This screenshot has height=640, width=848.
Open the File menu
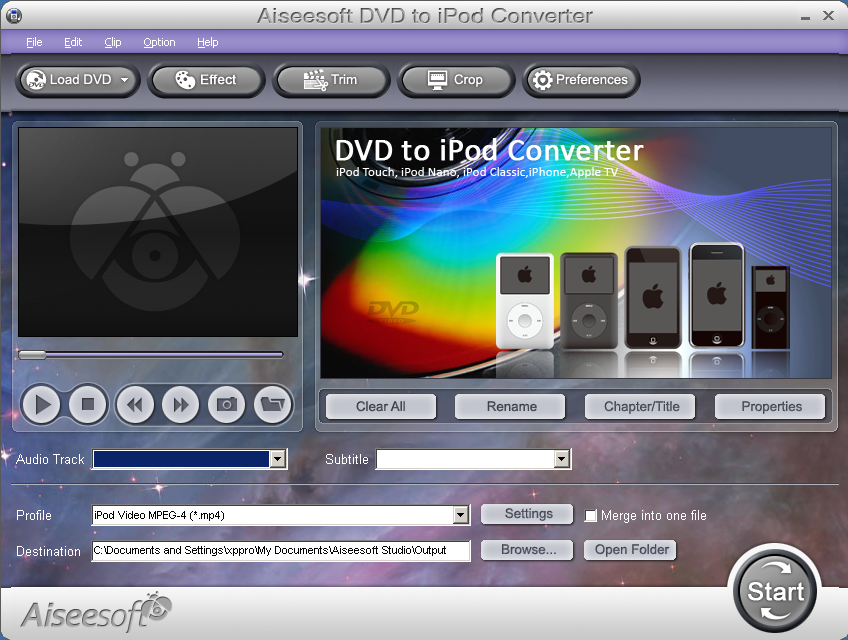pyautogui.click(x=34, y=42)
